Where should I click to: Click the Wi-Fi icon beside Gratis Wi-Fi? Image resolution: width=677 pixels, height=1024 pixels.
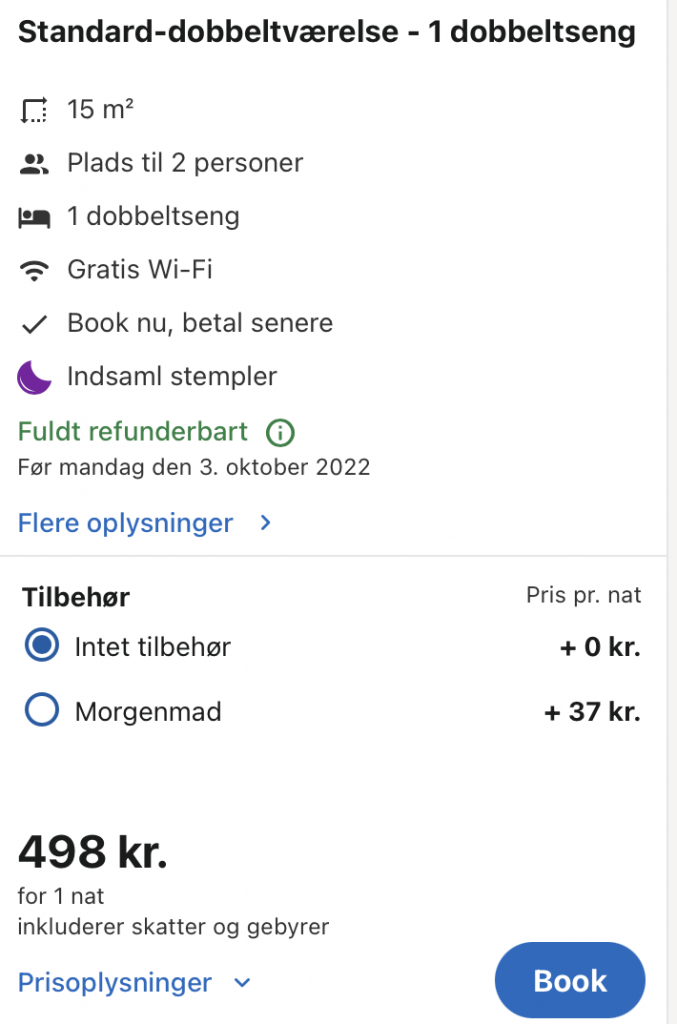tap(34, 270)
